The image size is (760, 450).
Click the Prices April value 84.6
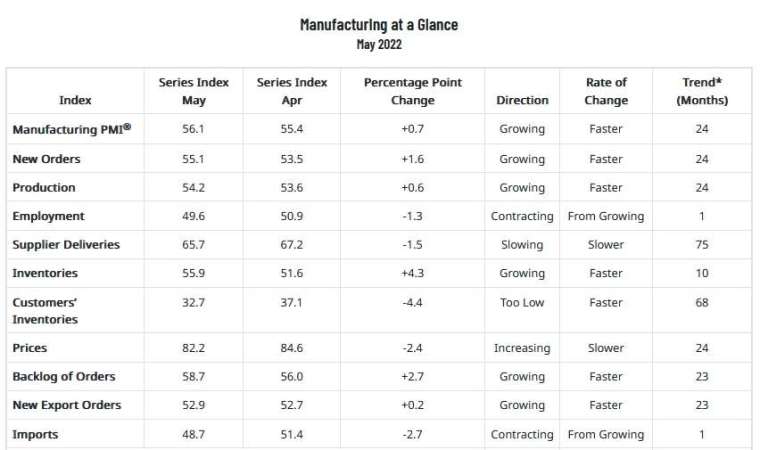point(292,348)
